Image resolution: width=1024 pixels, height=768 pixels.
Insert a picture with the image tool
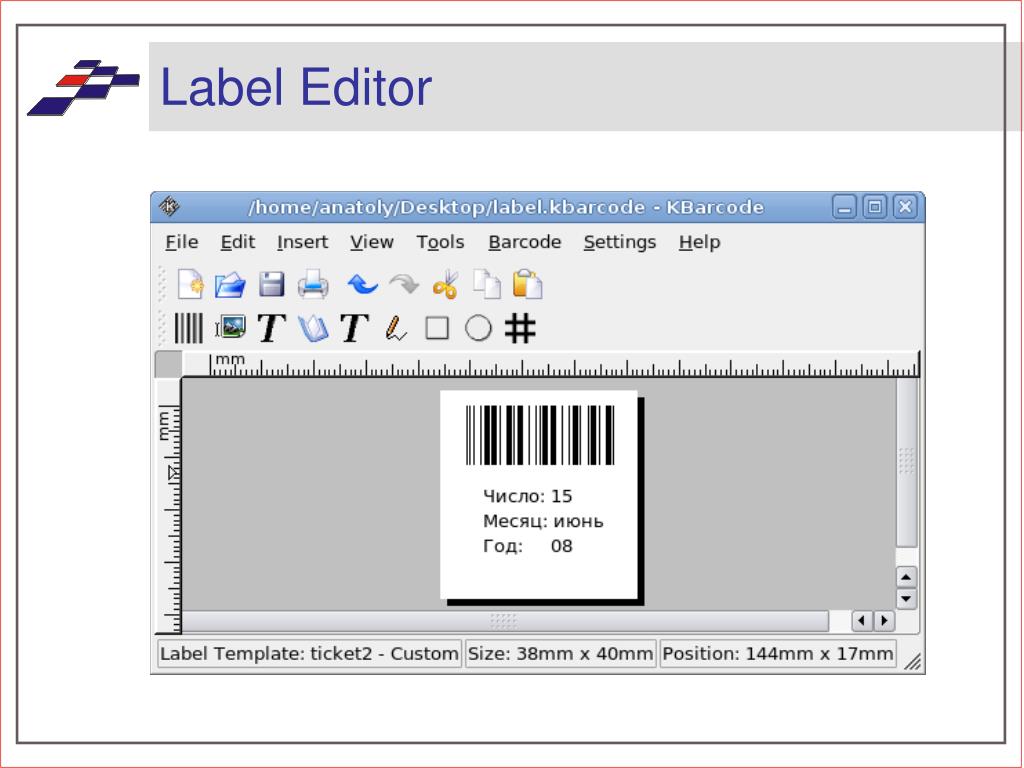[230, 327]
